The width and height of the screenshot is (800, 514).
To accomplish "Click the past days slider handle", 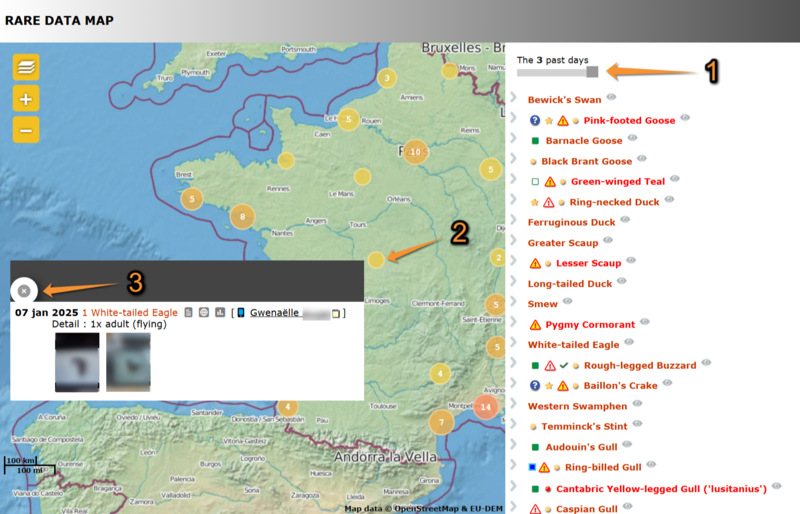I will coord(593,72).
